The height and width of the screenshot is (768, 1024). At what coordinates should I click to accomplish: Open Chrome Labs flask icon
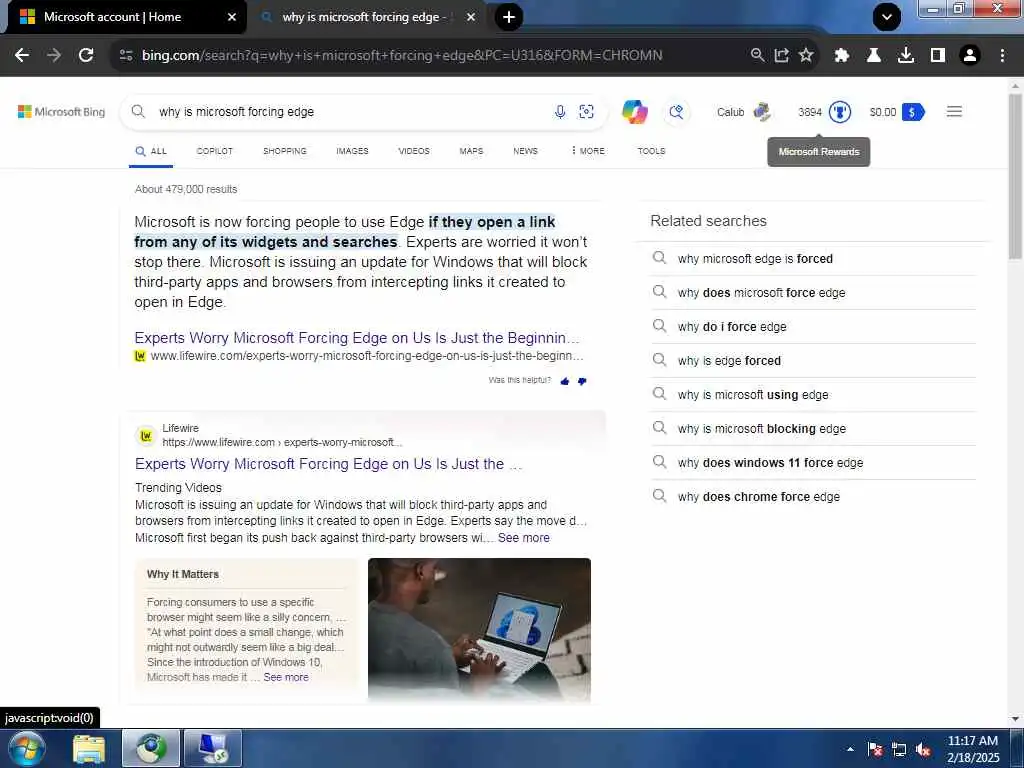point(874,56)
